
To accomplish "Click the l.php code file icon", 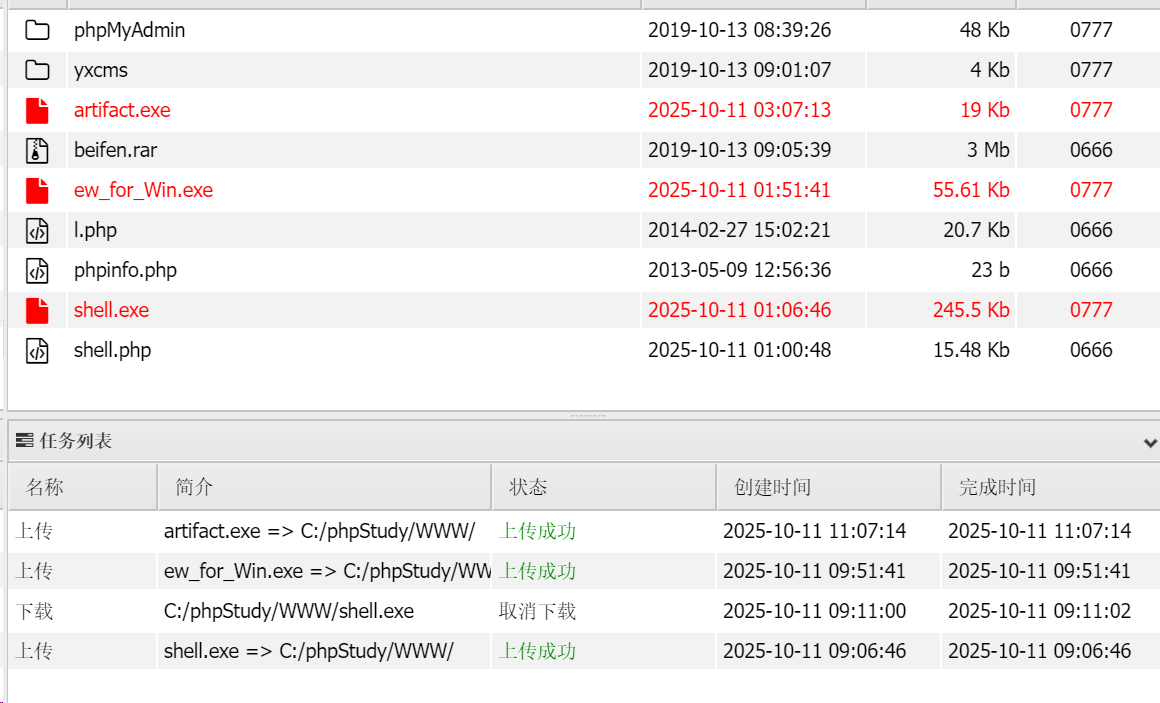I will click(x=37, y=230).
